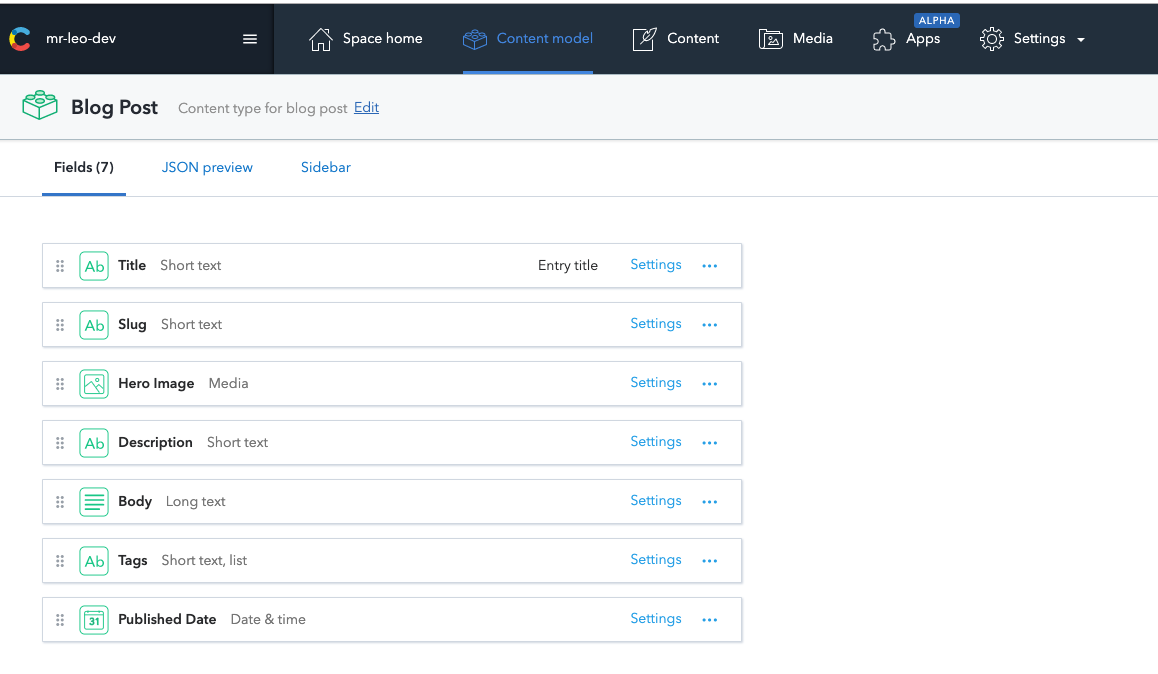Click the Published Date calendar icon
Viewport: 1158px width, 674px height.
[93, 619]
